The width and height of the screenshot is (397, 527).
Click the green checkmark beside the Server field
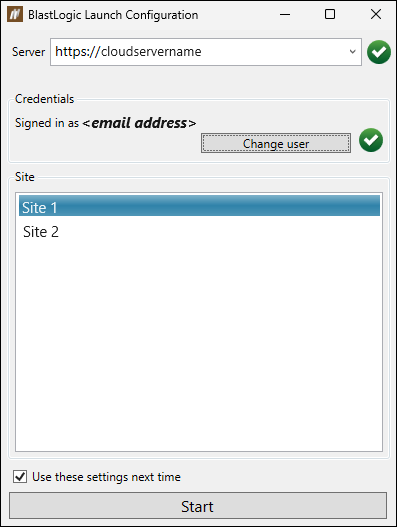379,52
